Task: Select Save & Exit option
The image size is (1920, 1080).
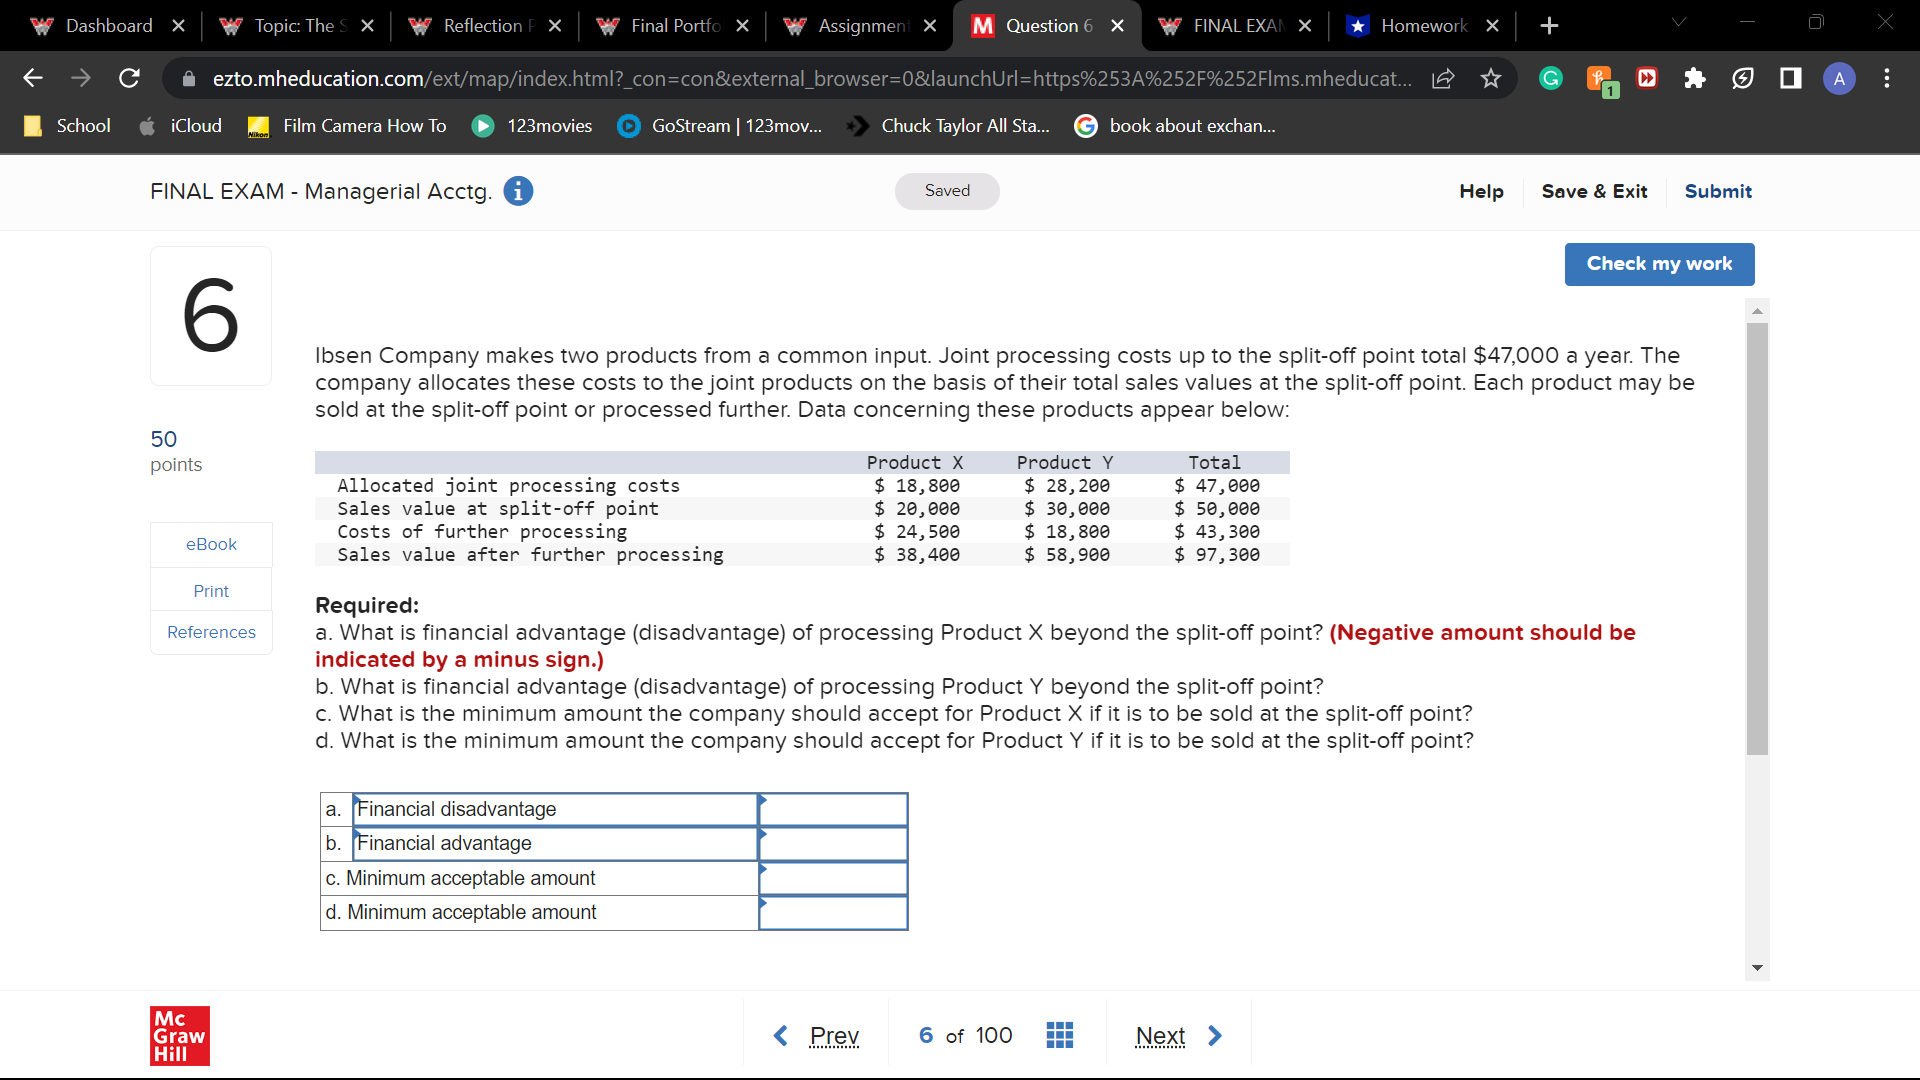Action: pyautogui.click(x=1593, y=190)
